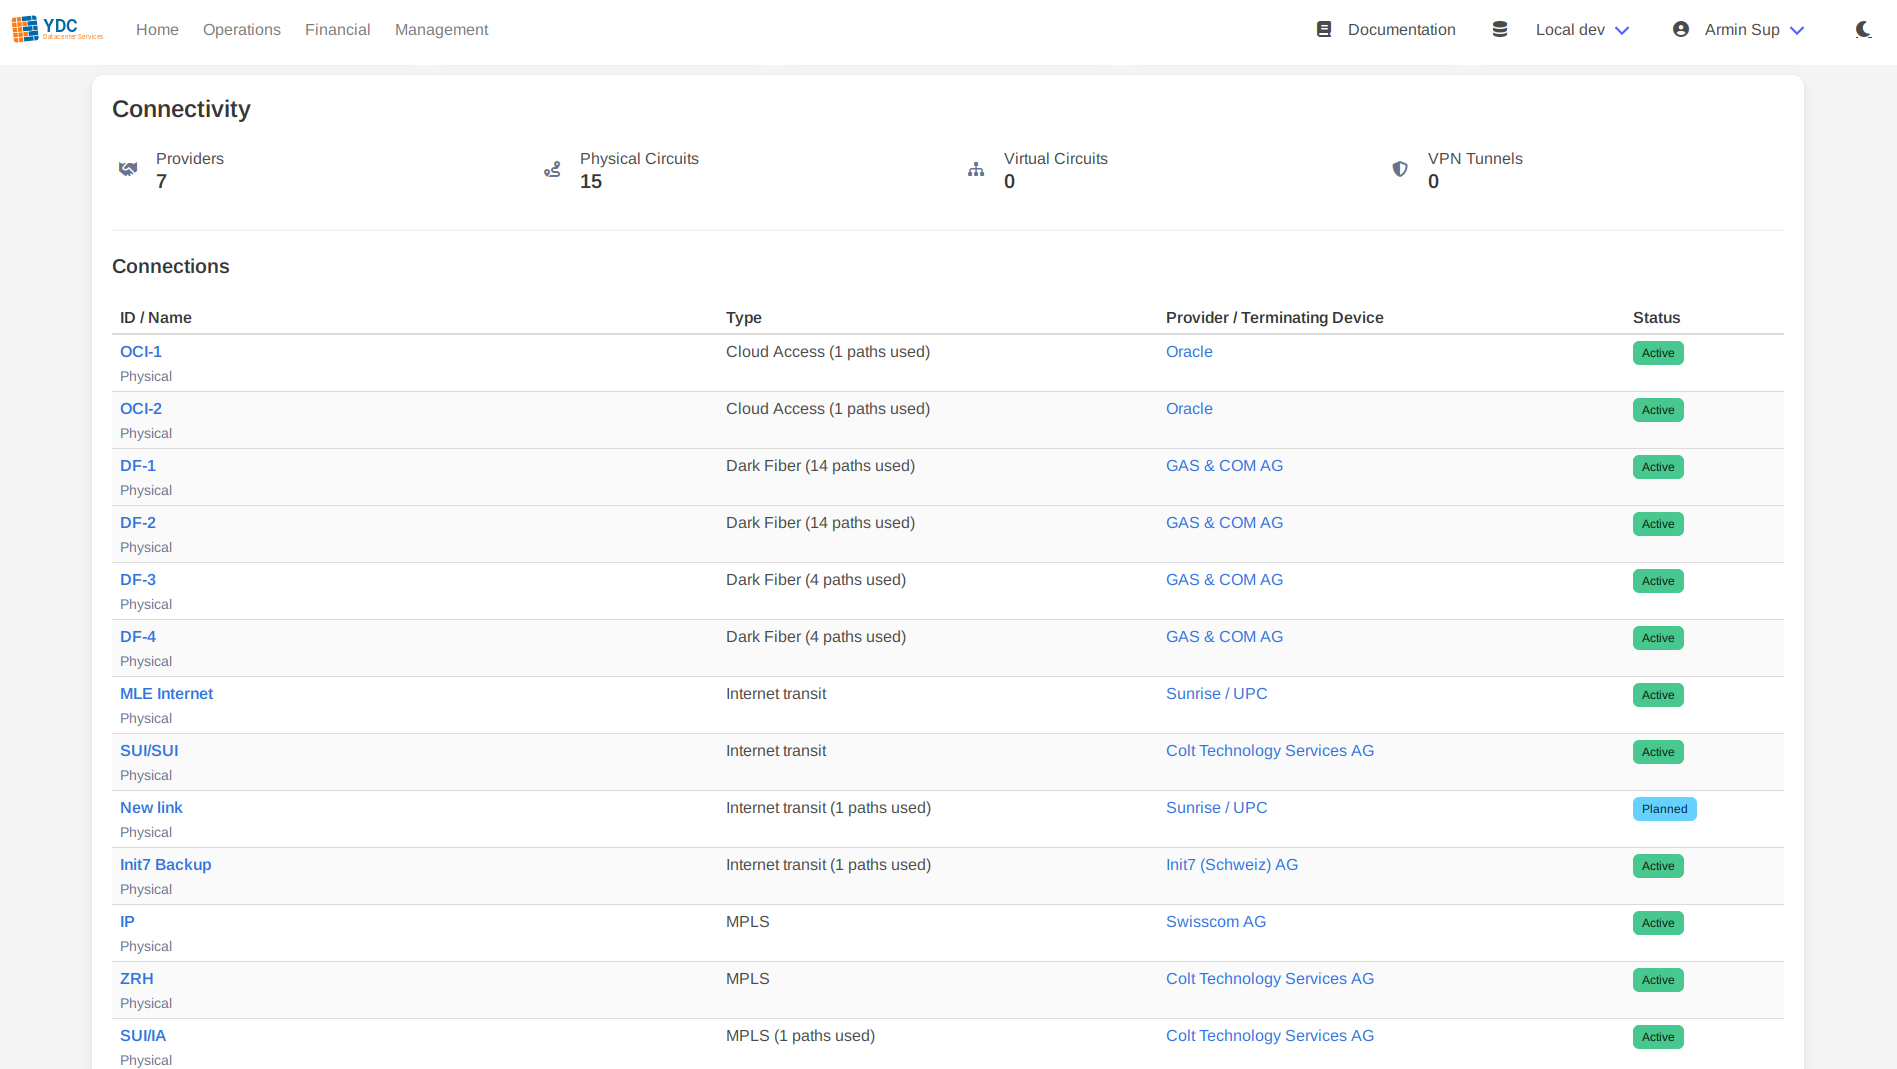Click the Provider / Terminating Device header
Viewport: 1897px width, 1069px height.
pos(1275,318)
